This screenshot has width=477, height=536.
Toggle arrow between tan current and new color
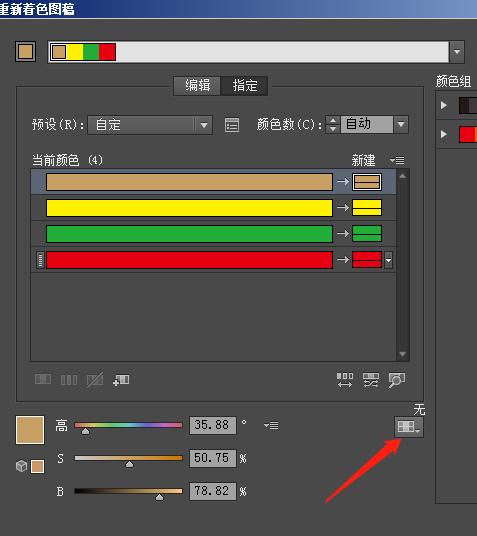coord(343,182)
